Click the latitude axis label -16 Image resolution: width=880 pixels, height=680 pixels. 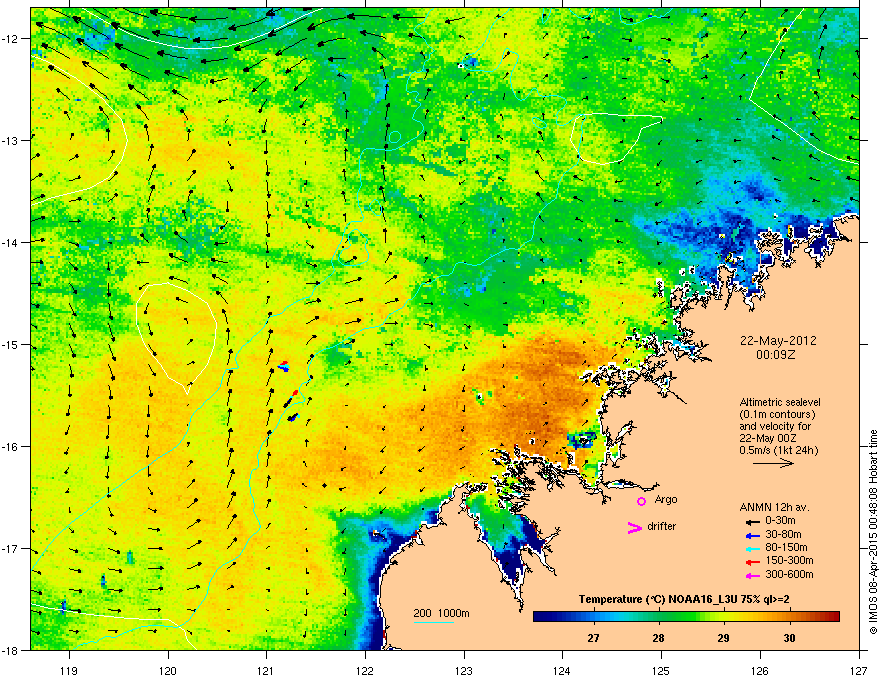point(10,447)
